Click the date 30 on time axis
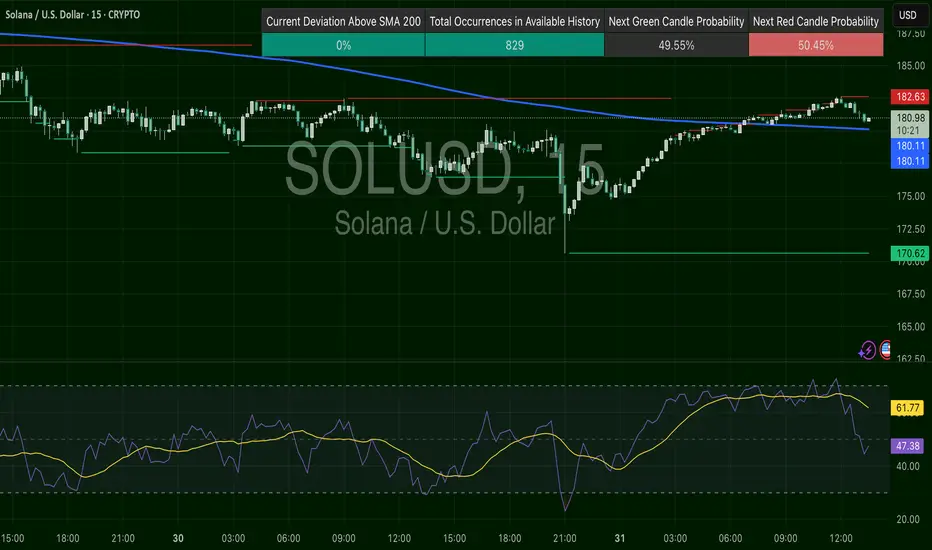The image size is (932, 550). pos(178,538)
